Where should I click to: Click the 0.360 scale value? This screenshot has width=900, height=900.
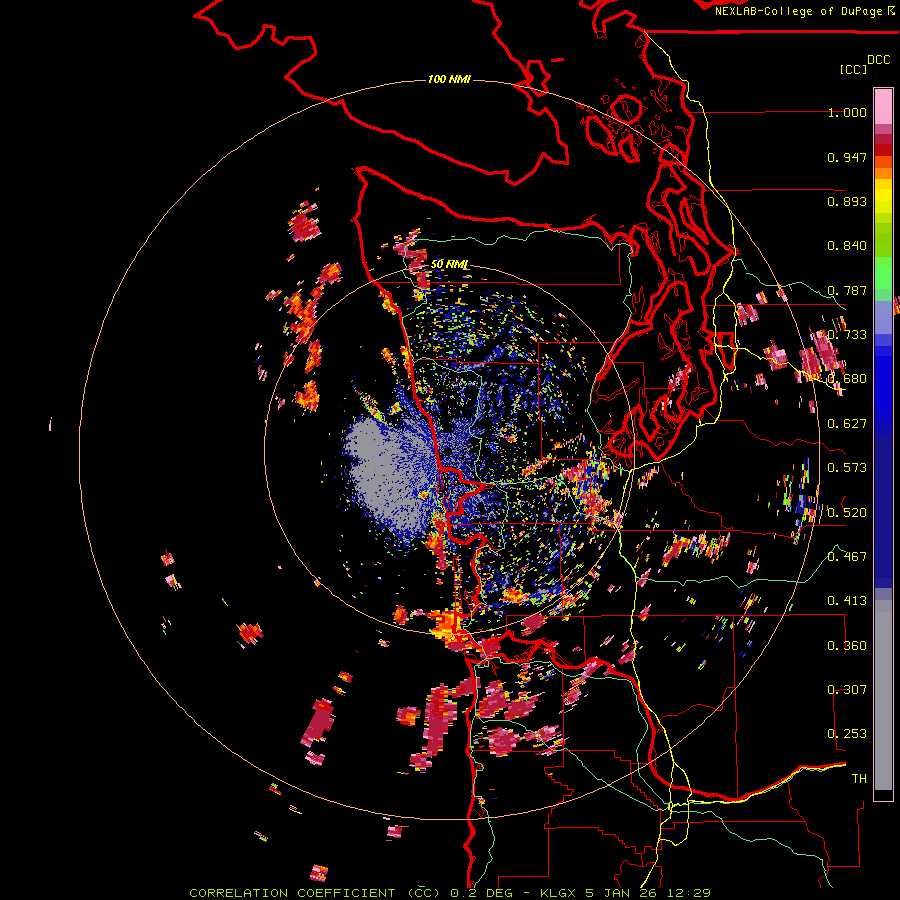(847, 646)
